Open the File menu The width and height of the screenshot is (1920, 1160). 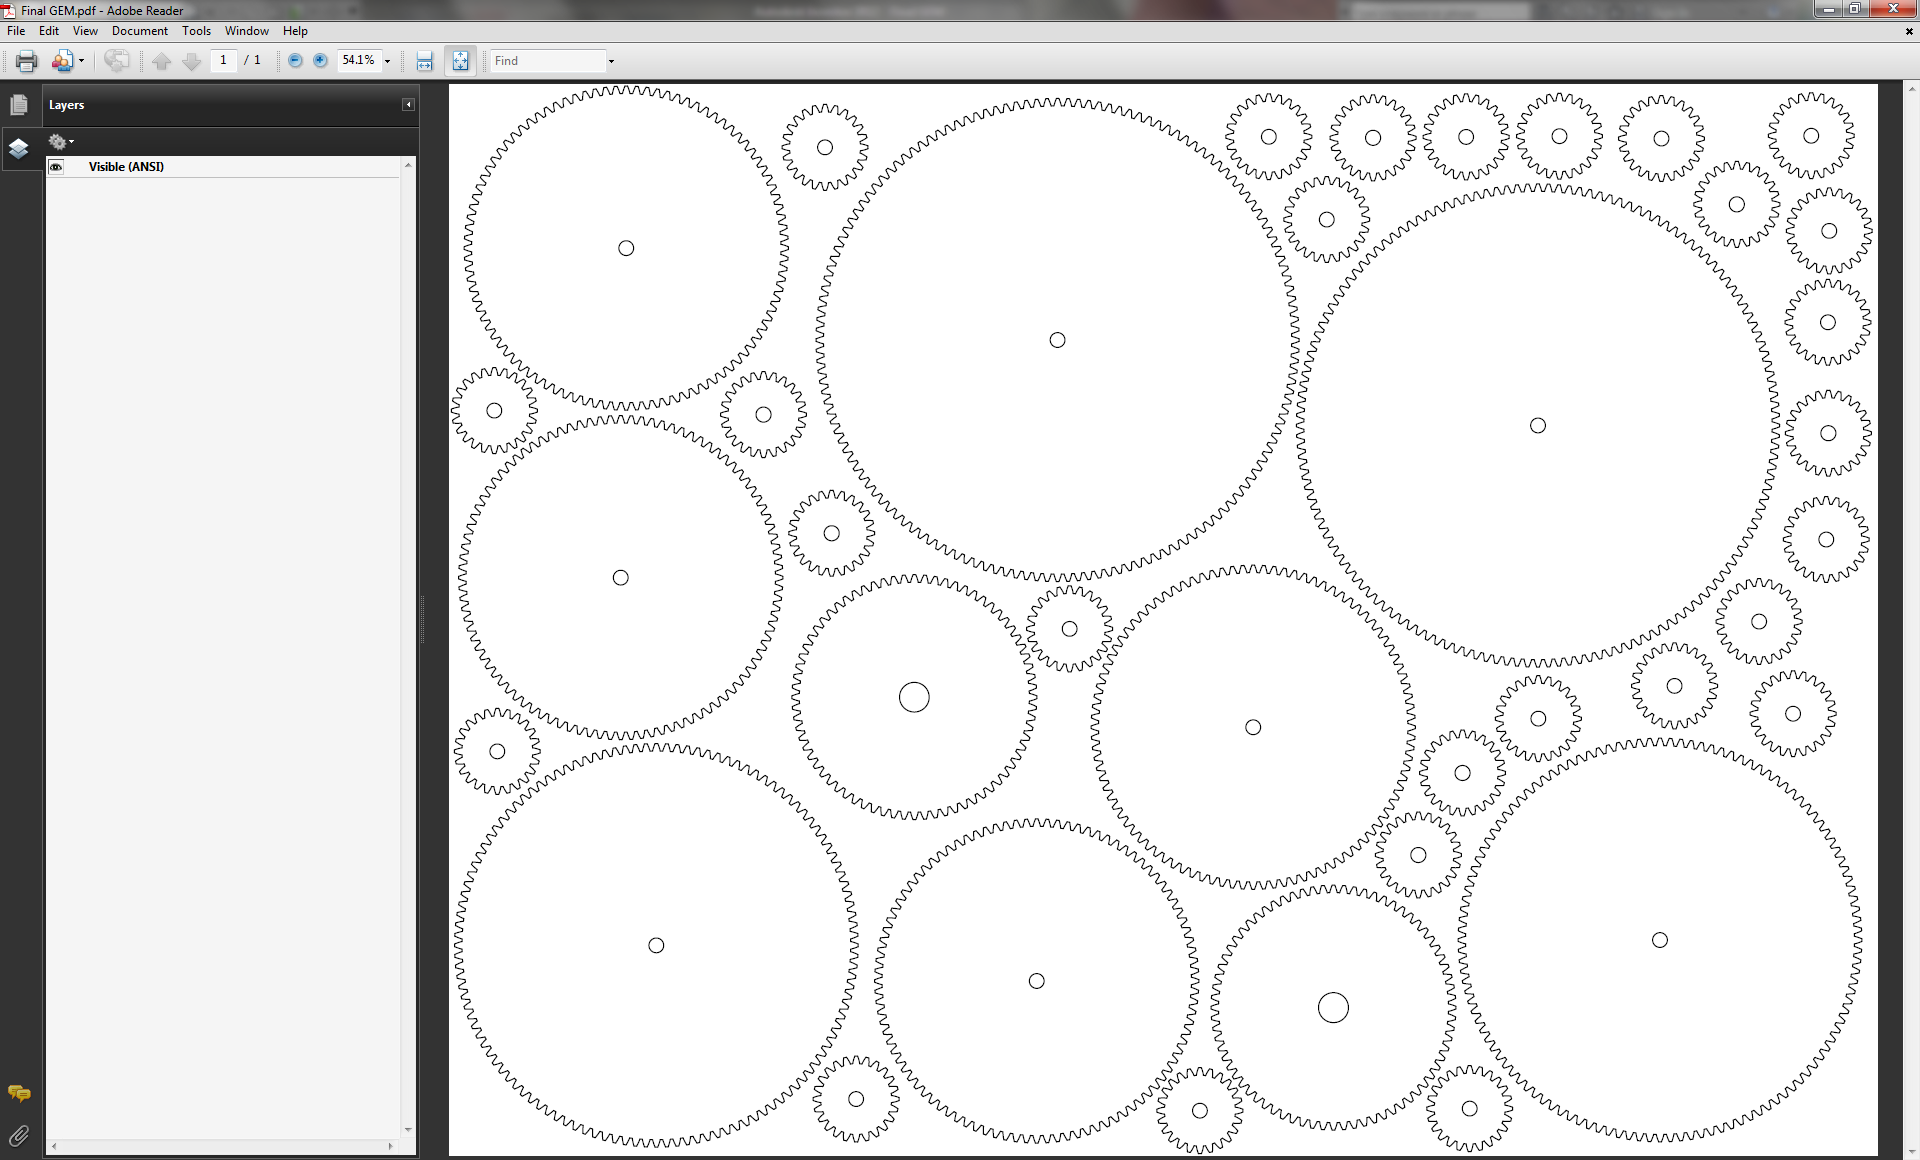tap(16, 31)
